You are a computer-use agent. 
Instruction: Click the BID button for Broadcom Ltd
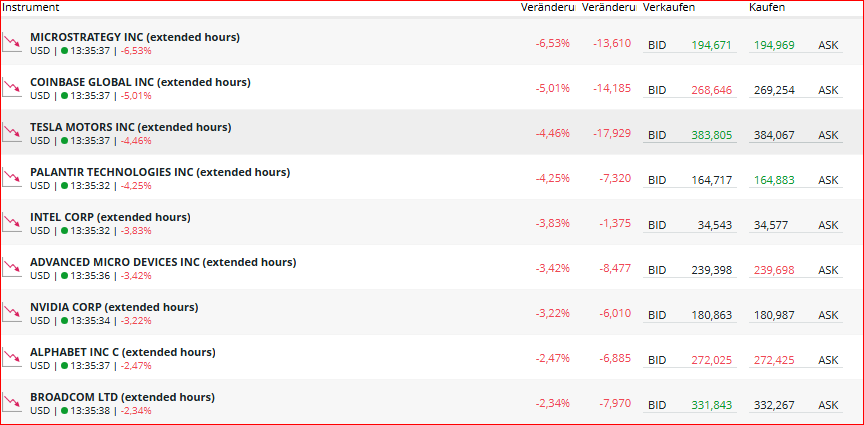(x=657, y=405)
